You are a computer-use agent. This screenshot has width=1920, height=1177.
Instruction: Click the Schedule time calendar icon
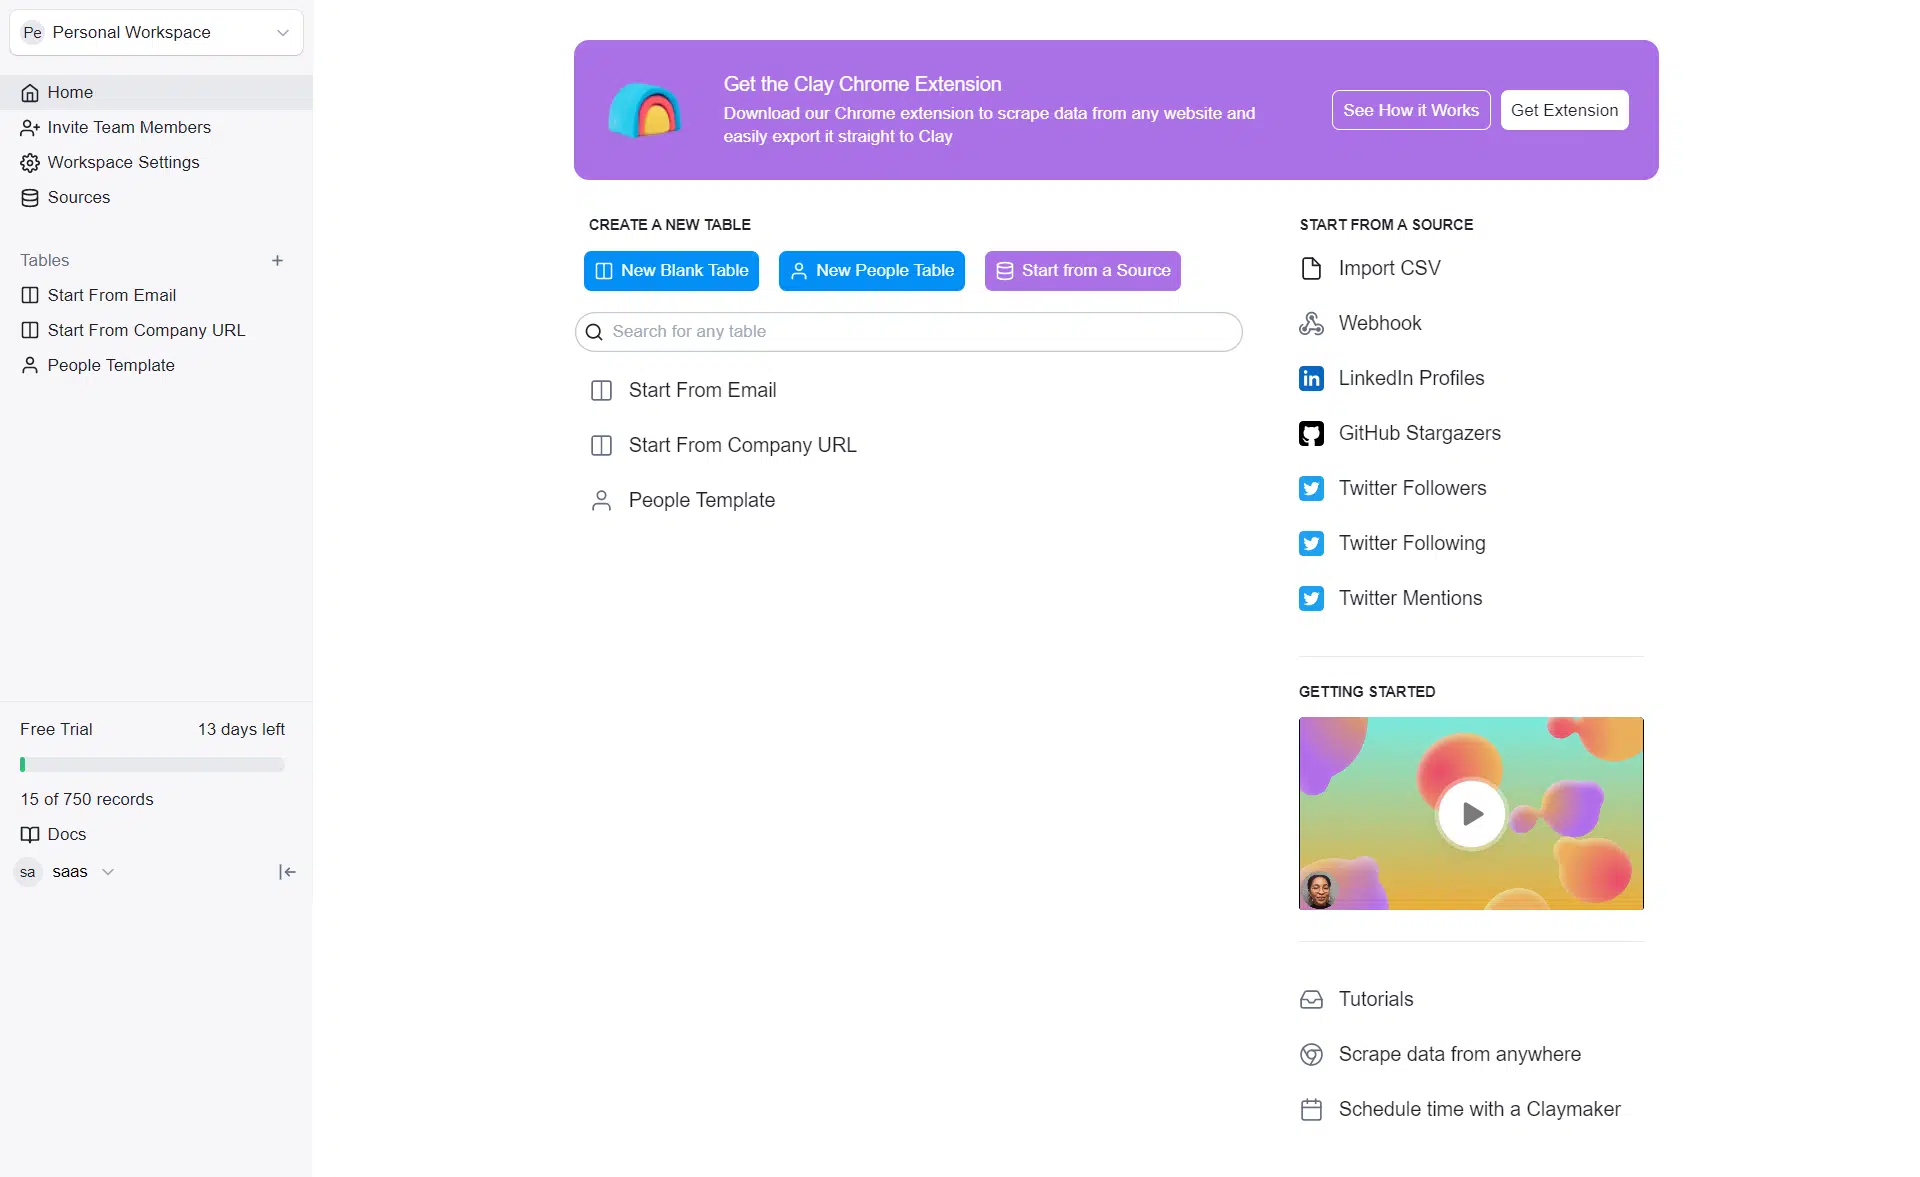pos(1311,1109)
